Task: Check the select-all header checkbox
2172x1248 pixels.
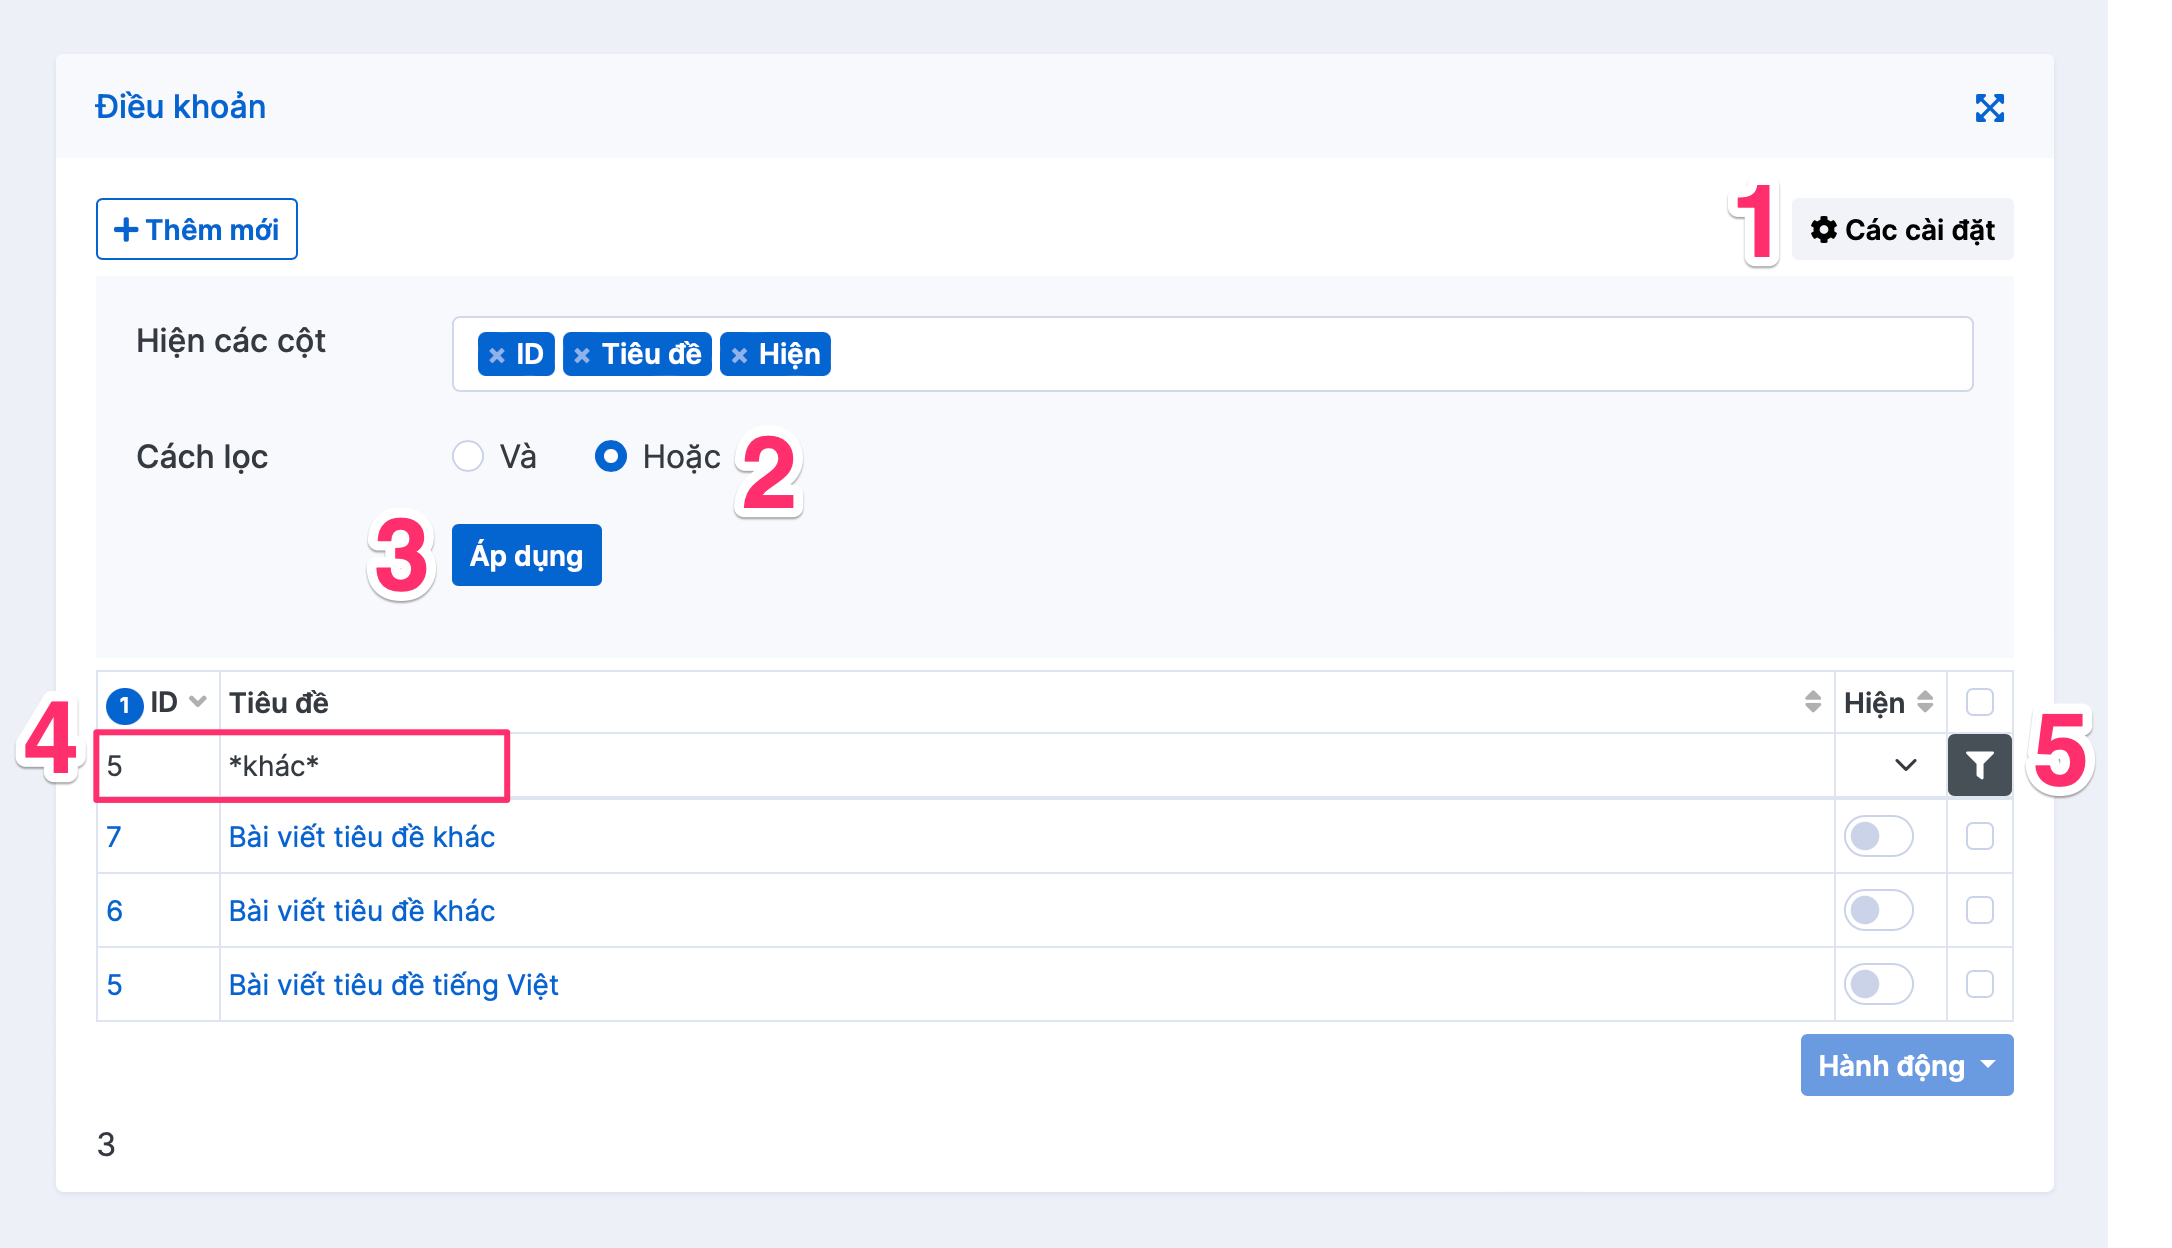Action: point(1979,702)
